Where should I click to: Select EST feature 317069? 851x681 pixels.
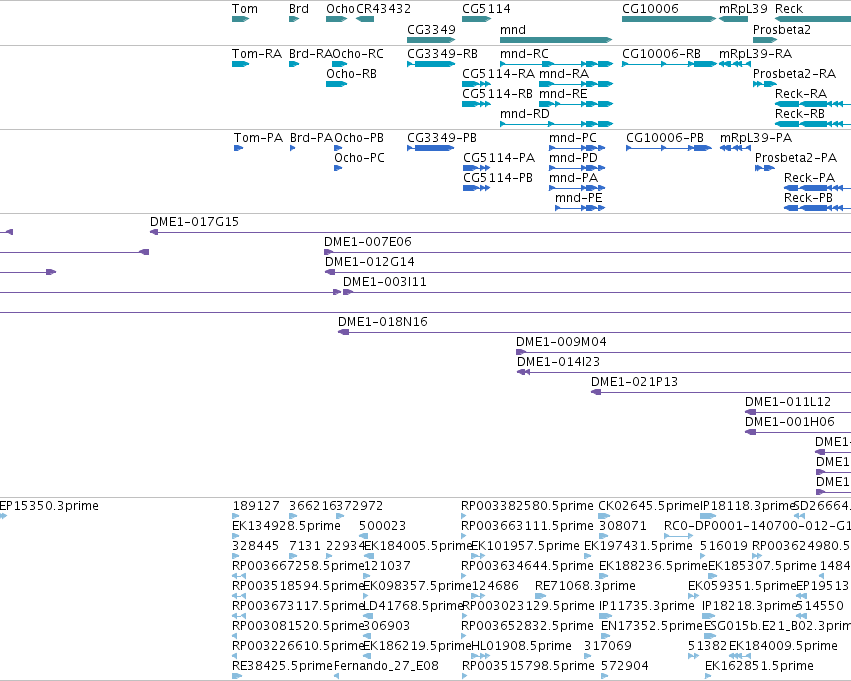point(586,656)
